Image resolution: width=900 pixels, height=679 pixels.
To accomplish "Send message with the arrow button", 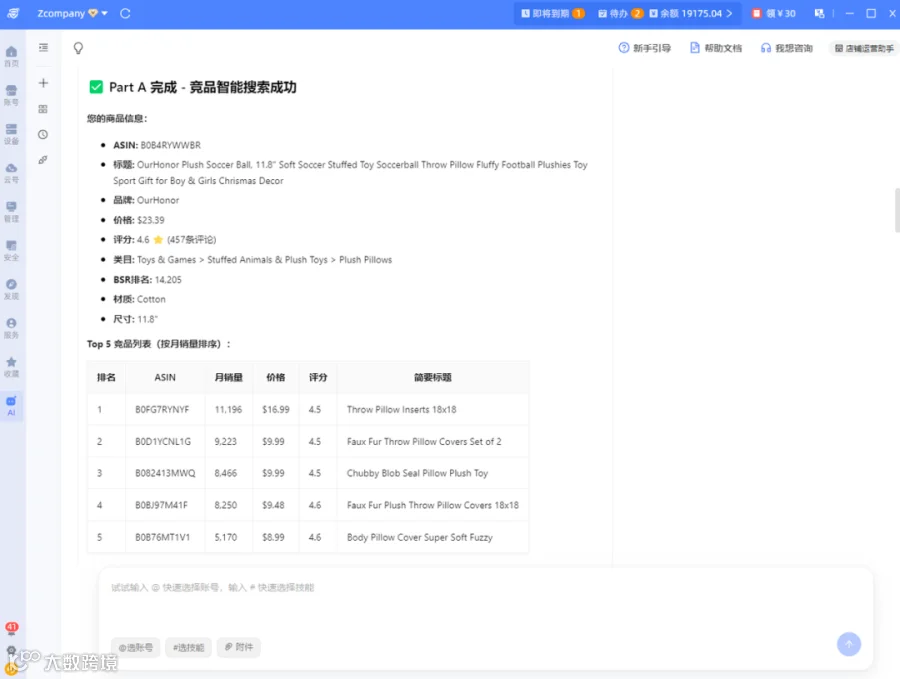I will [849, 644].
